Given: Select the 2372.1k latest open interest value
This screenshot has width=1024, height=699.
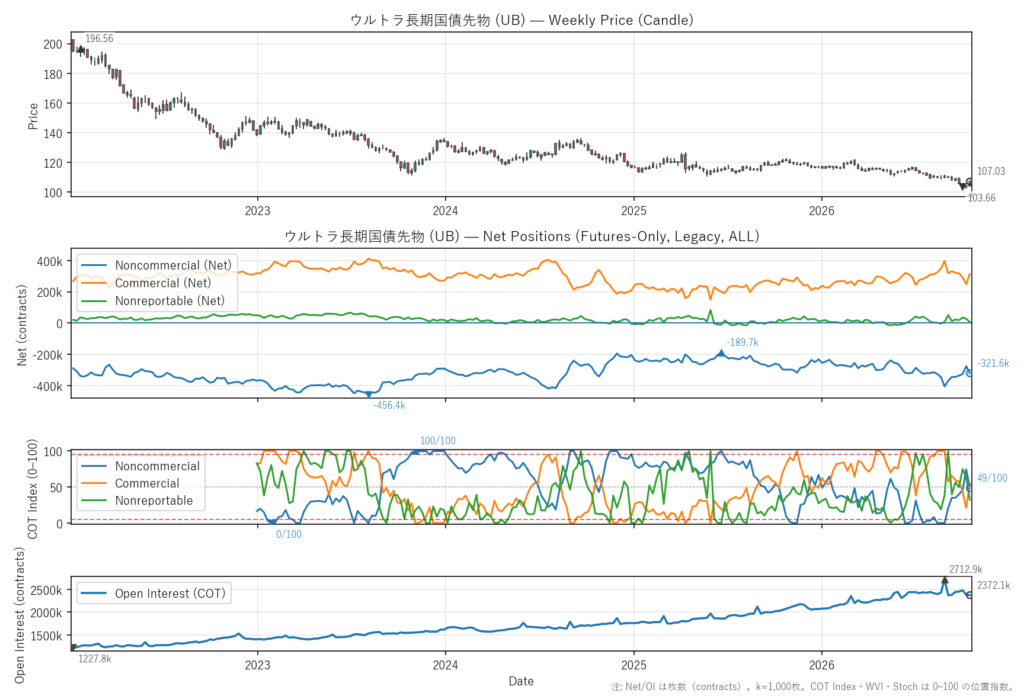Looking at the screenshot, I should 993,585.
